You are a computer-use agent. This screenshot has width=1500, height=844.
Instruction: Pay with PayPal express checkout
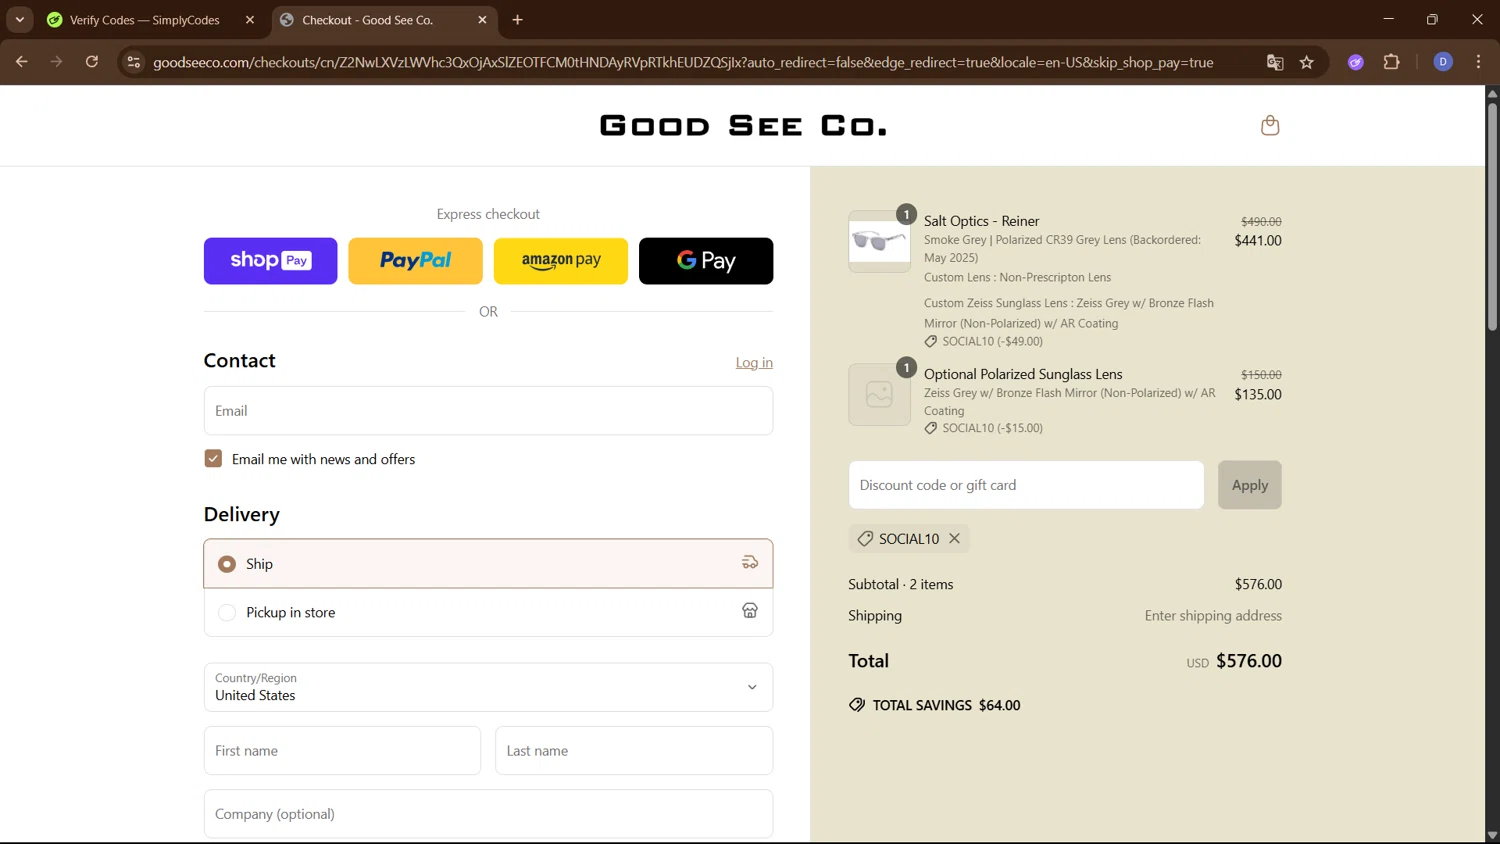pyautogui.click(x=415, y=261)
